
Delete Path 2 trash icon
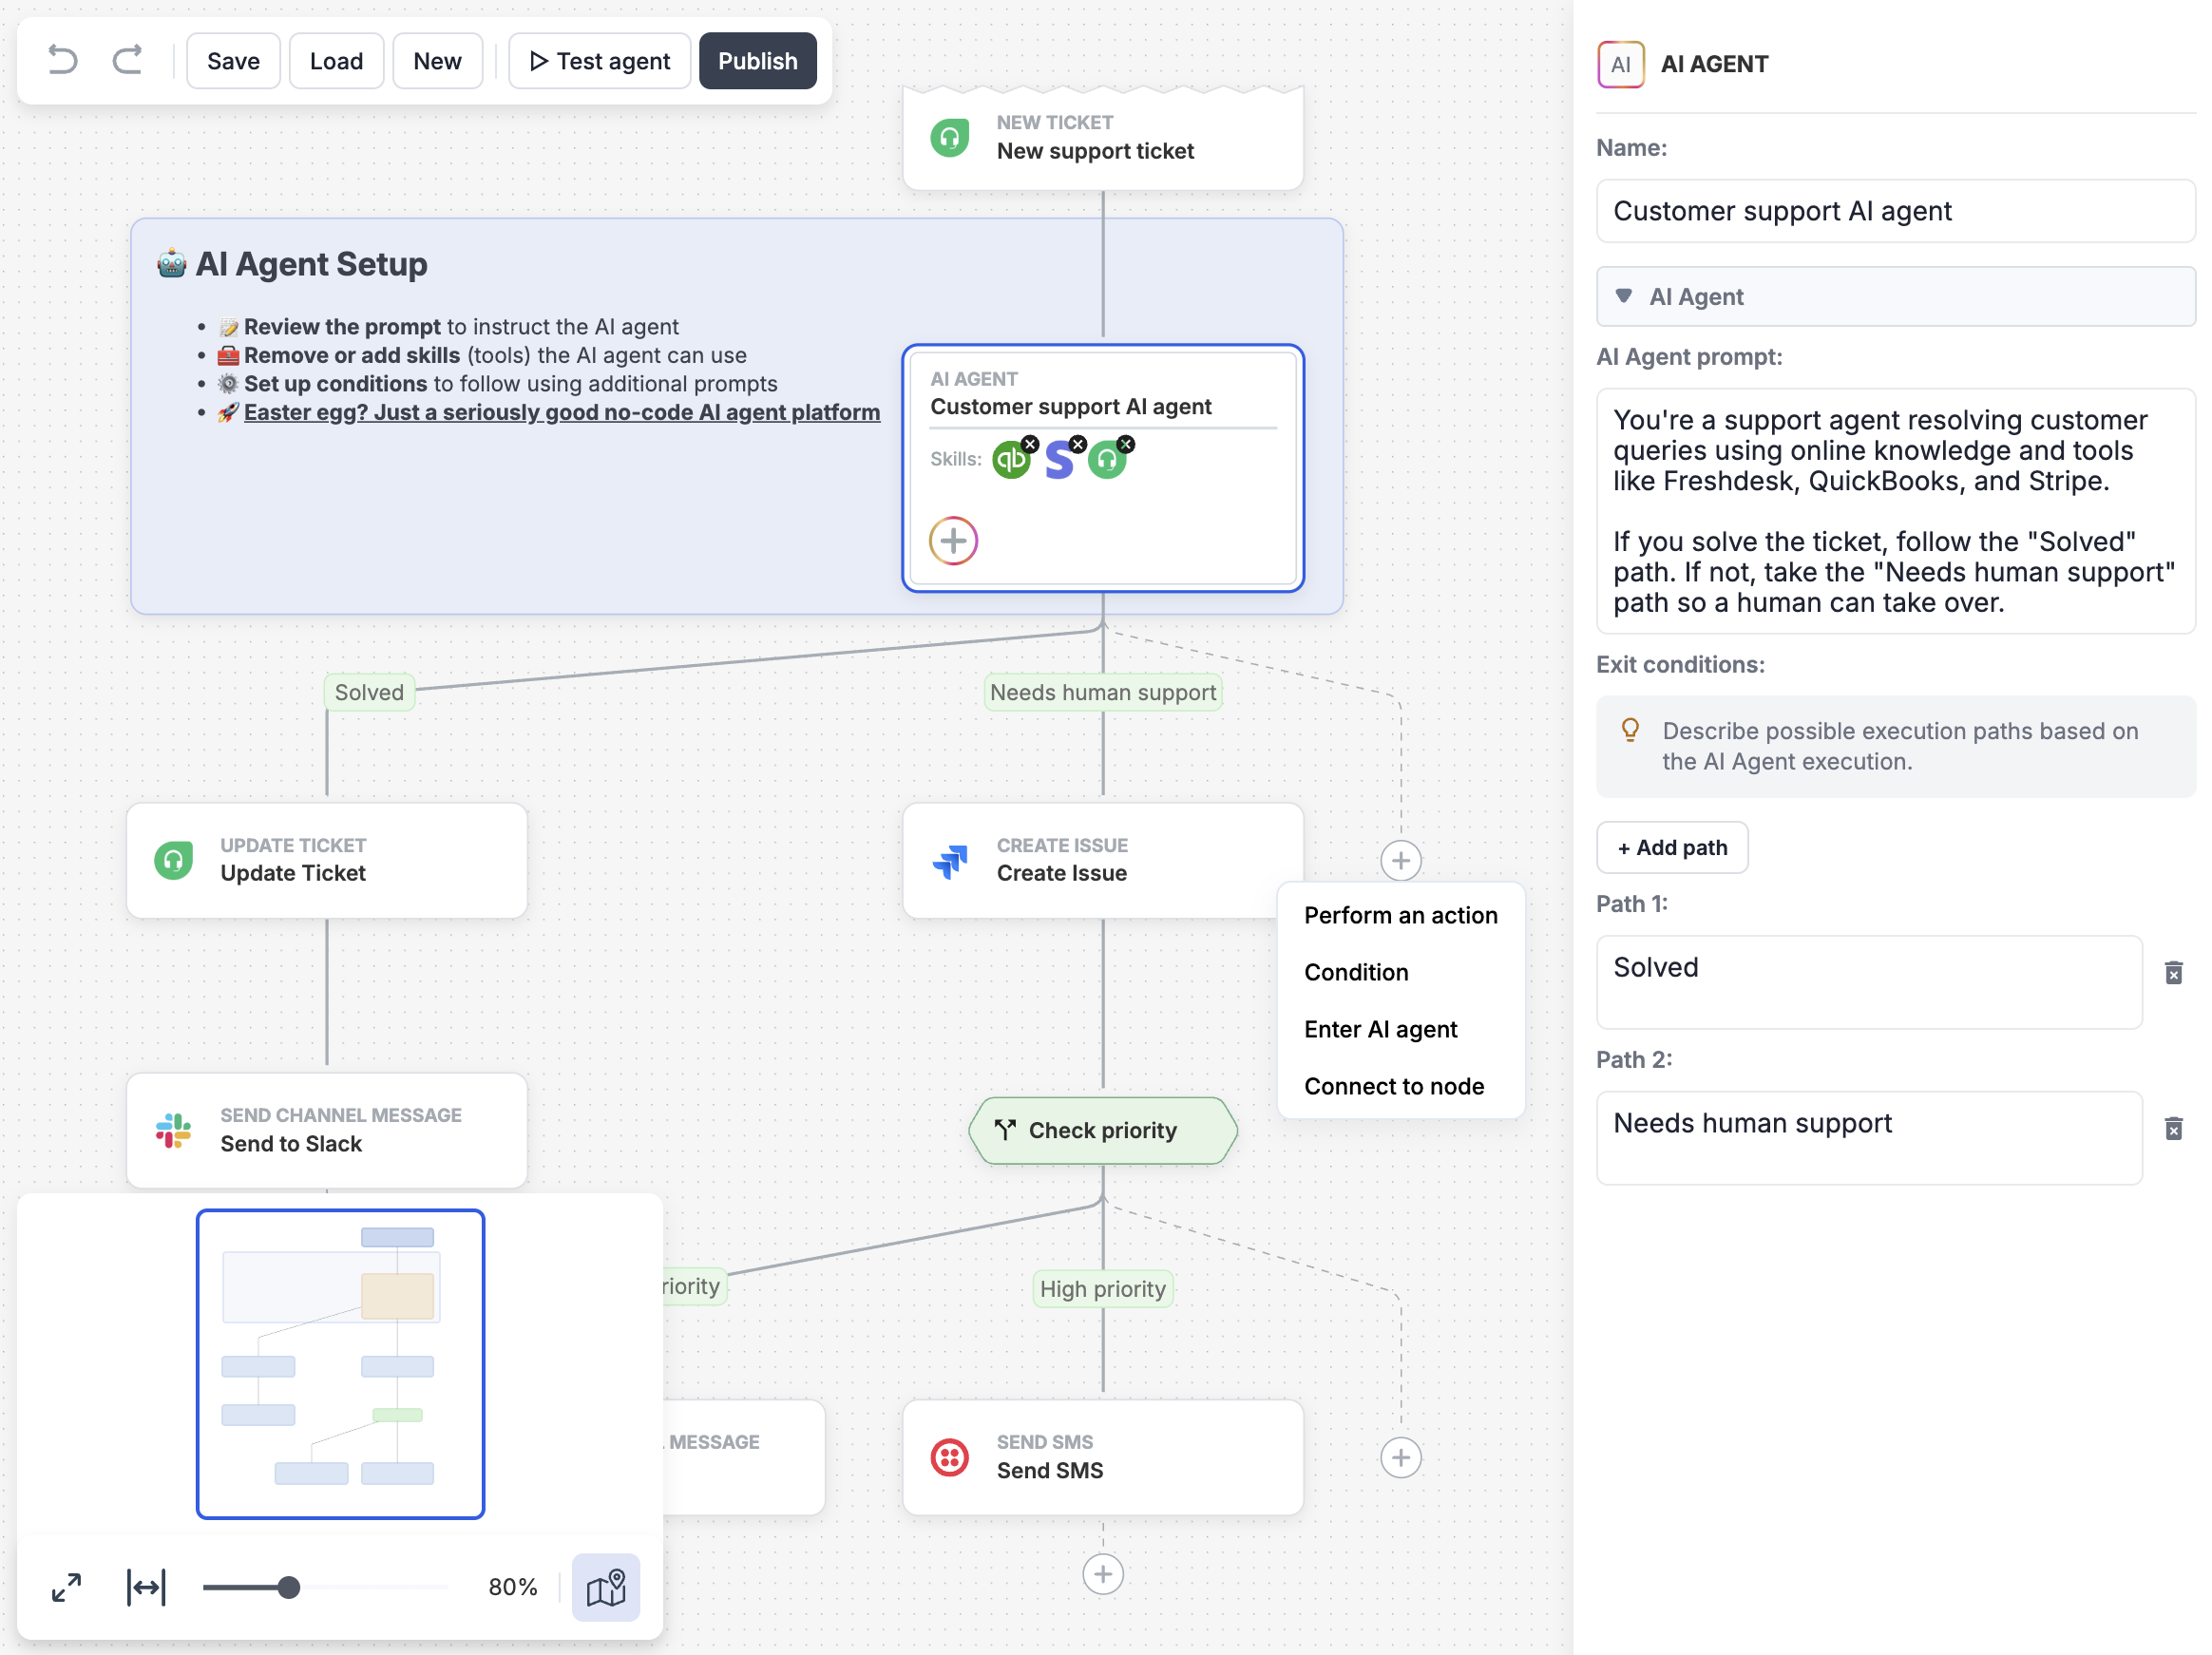(2173, 1129)
